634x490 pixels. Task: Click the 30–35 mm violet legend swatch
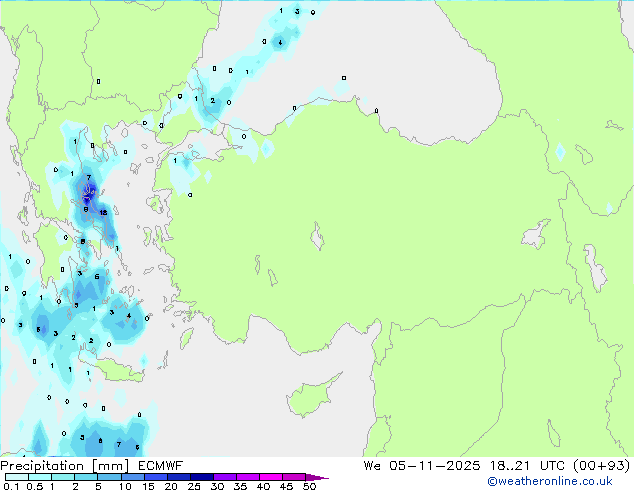pos(225,477)
